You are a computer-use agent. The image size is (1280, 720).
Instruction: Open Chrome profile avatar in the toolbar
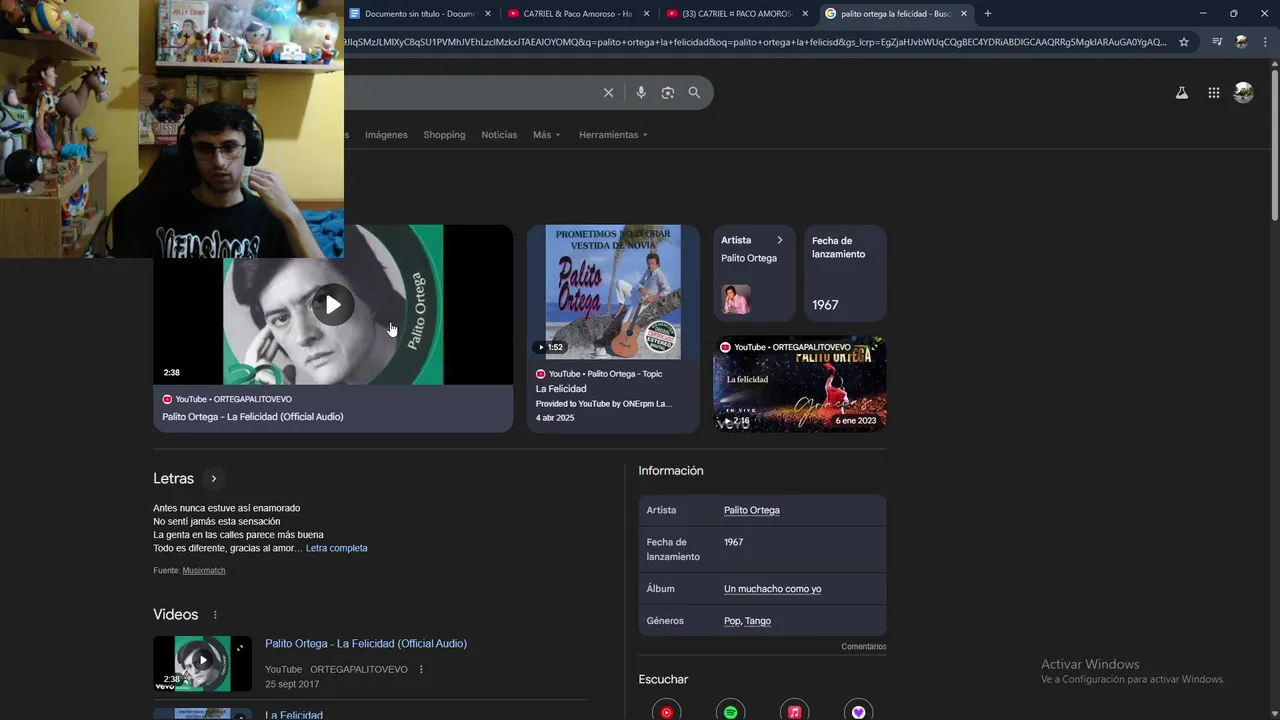coord(1241,42)
